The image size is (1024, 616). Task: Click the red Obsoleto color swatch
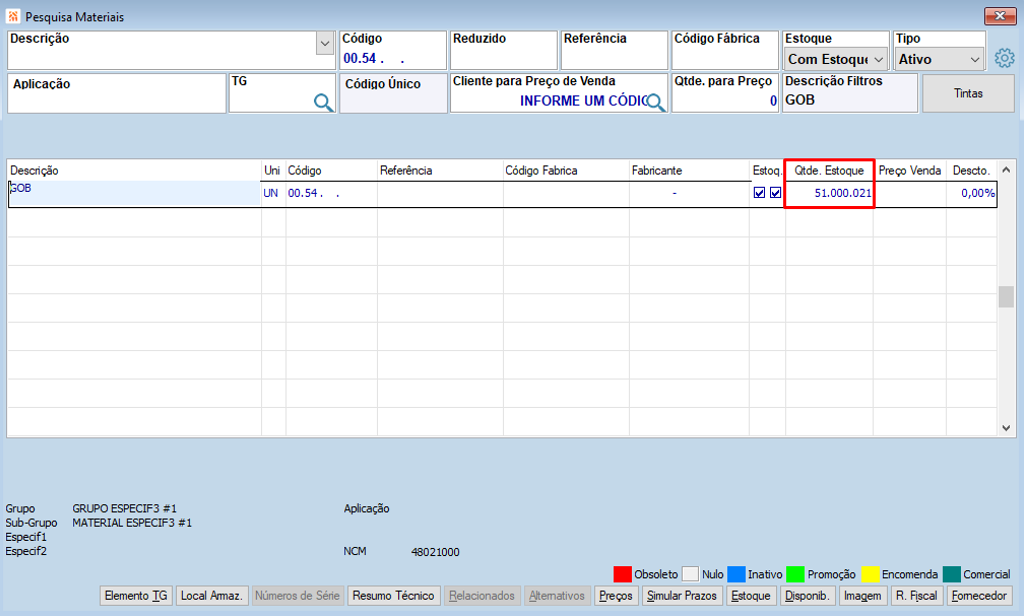622,574
